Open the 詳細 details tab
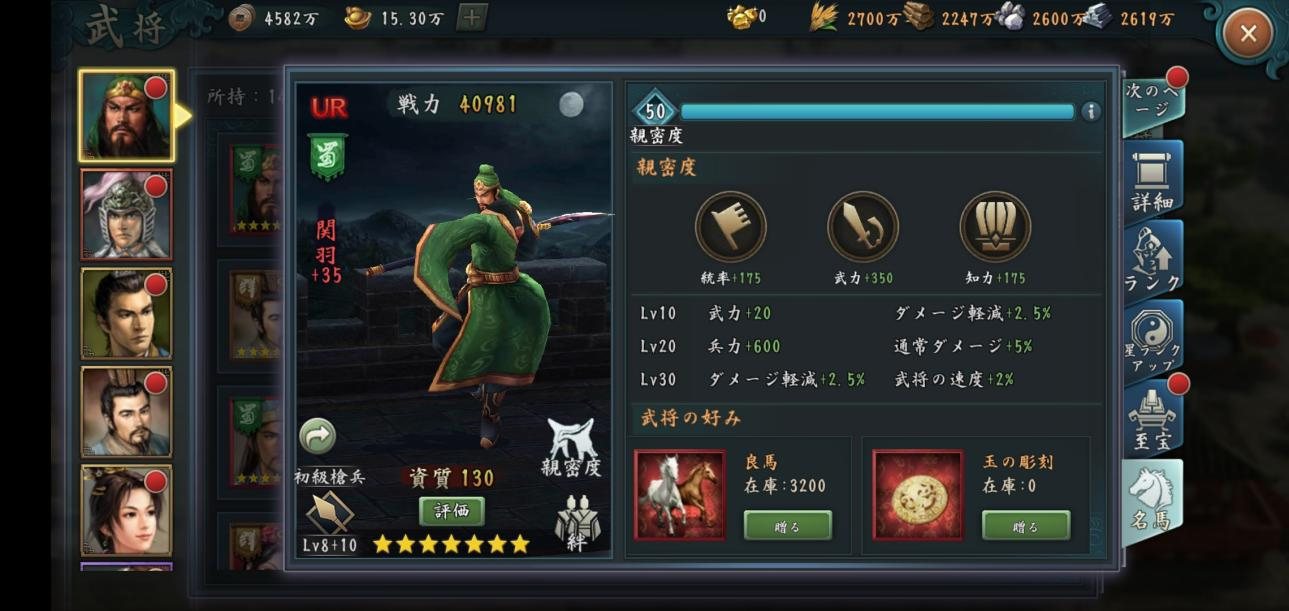The width and height of the screenshot is (1289, 611). pos(1153,182)
